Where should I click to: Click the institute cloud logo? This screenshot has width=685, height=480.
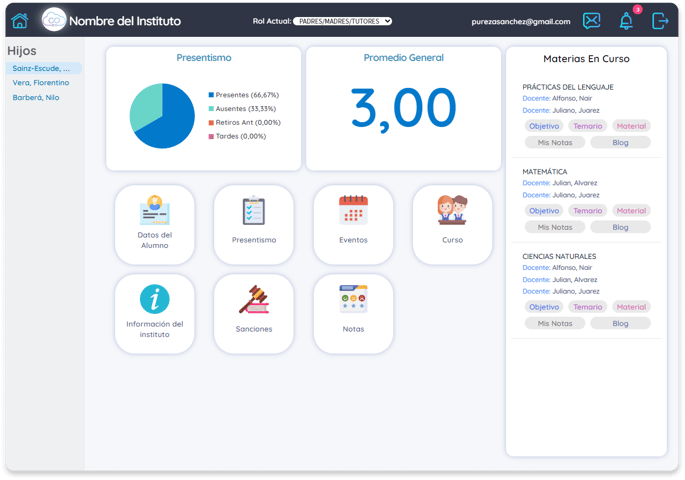[x=54, y=20]
